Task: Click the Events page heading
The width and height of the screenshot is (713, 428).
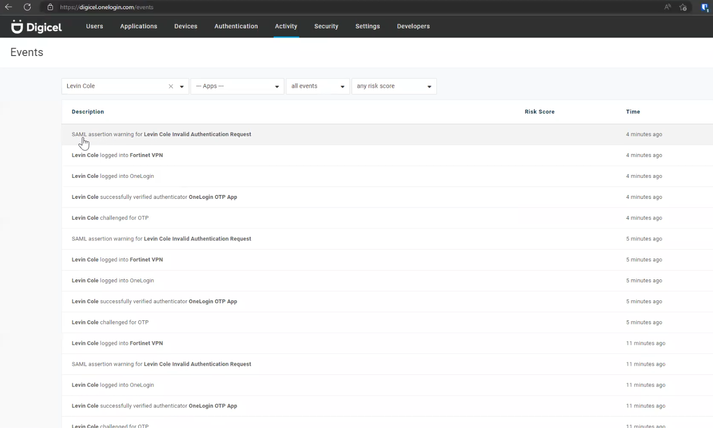Action: (x=27, y=52)
